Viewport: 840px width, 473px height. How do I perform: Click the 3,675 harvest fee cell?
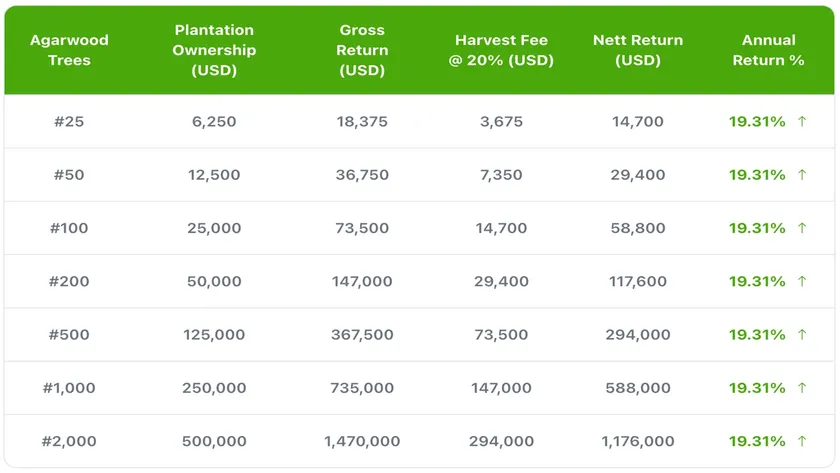[502, 122]
